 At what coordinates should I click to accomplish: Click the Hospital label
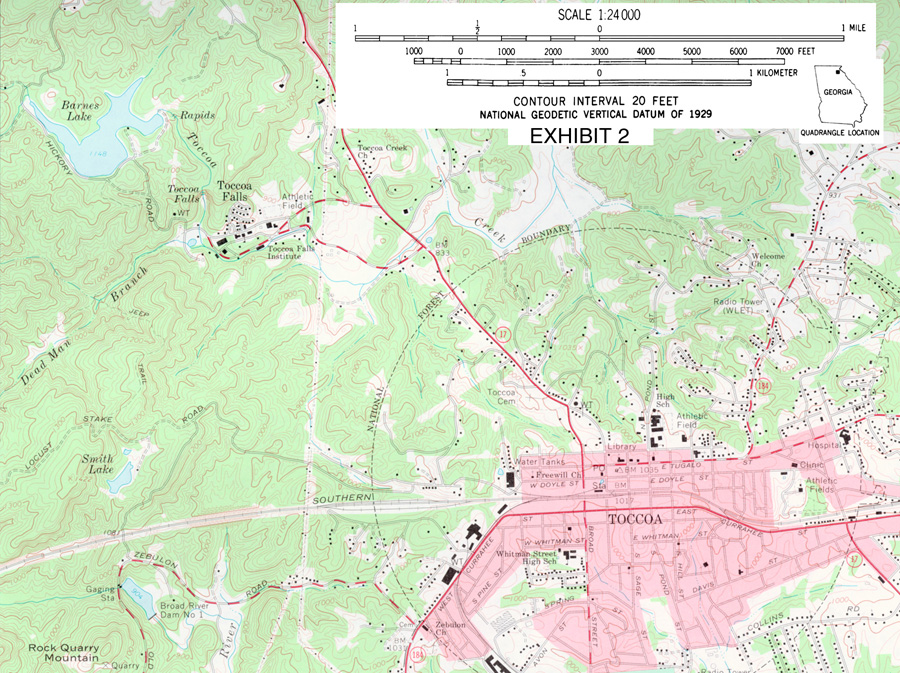(825, 445)
